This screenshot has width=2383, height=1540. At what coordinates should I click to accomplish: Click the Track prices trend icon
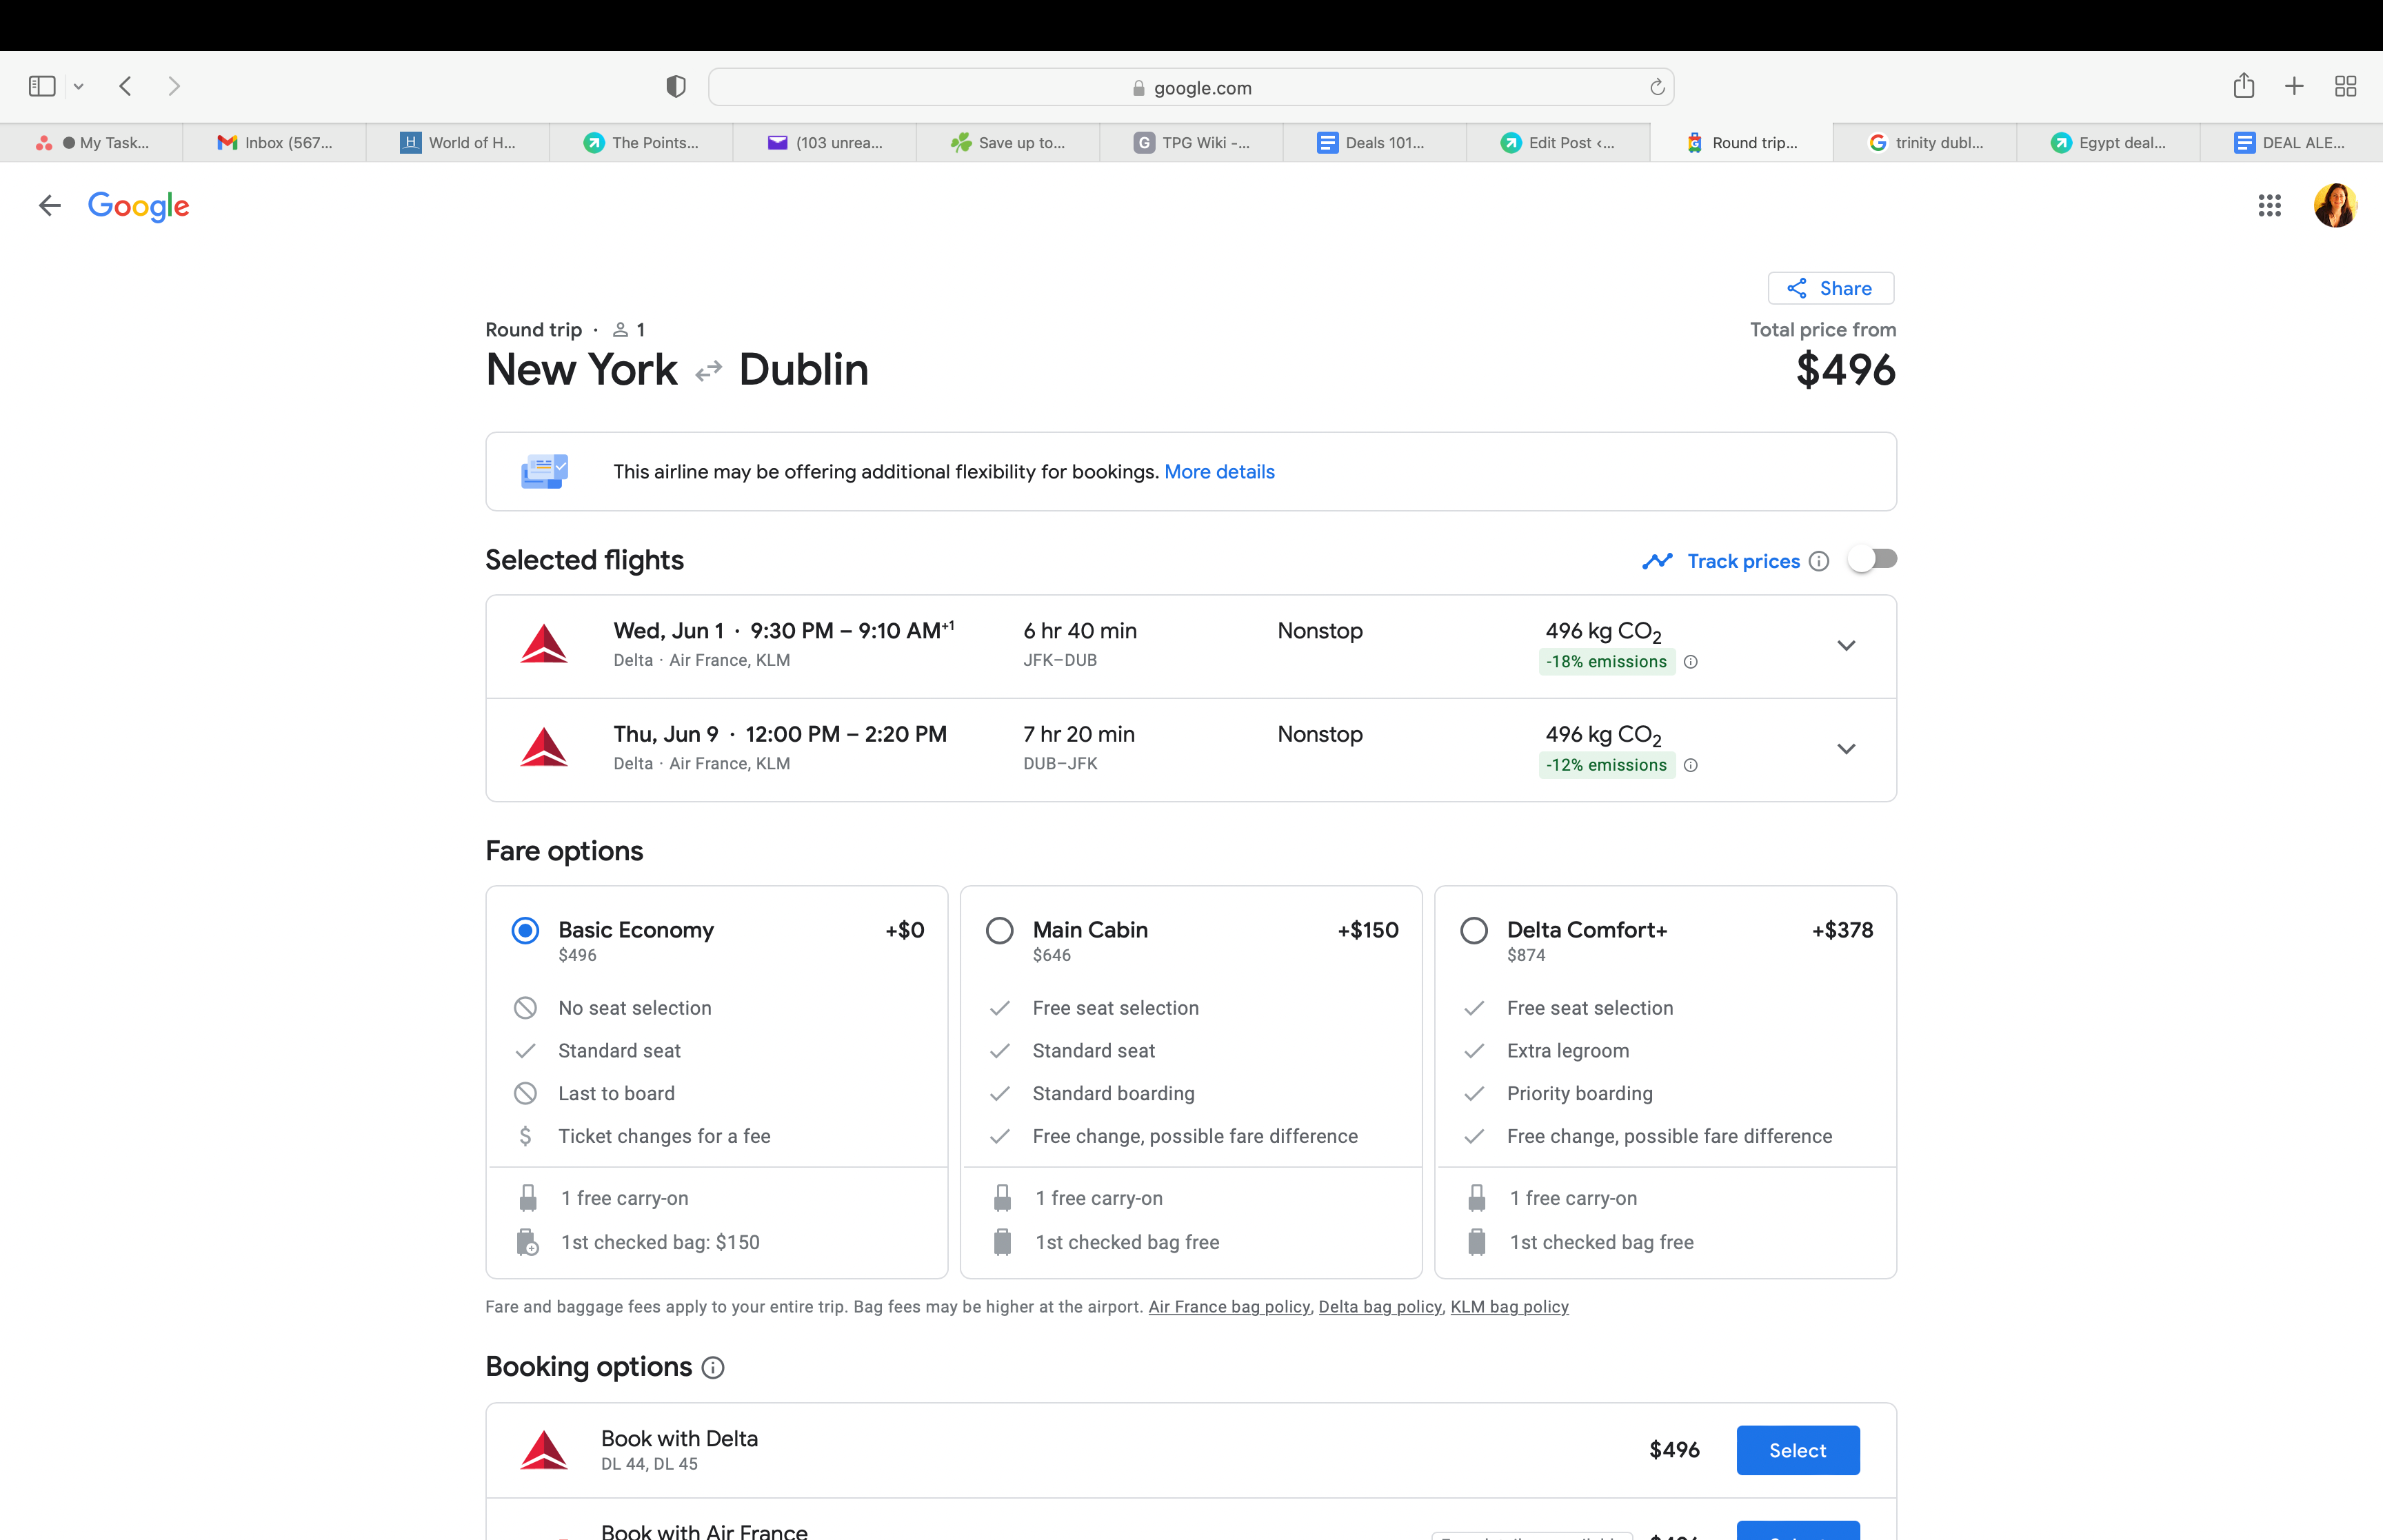tap(1657, 561)
